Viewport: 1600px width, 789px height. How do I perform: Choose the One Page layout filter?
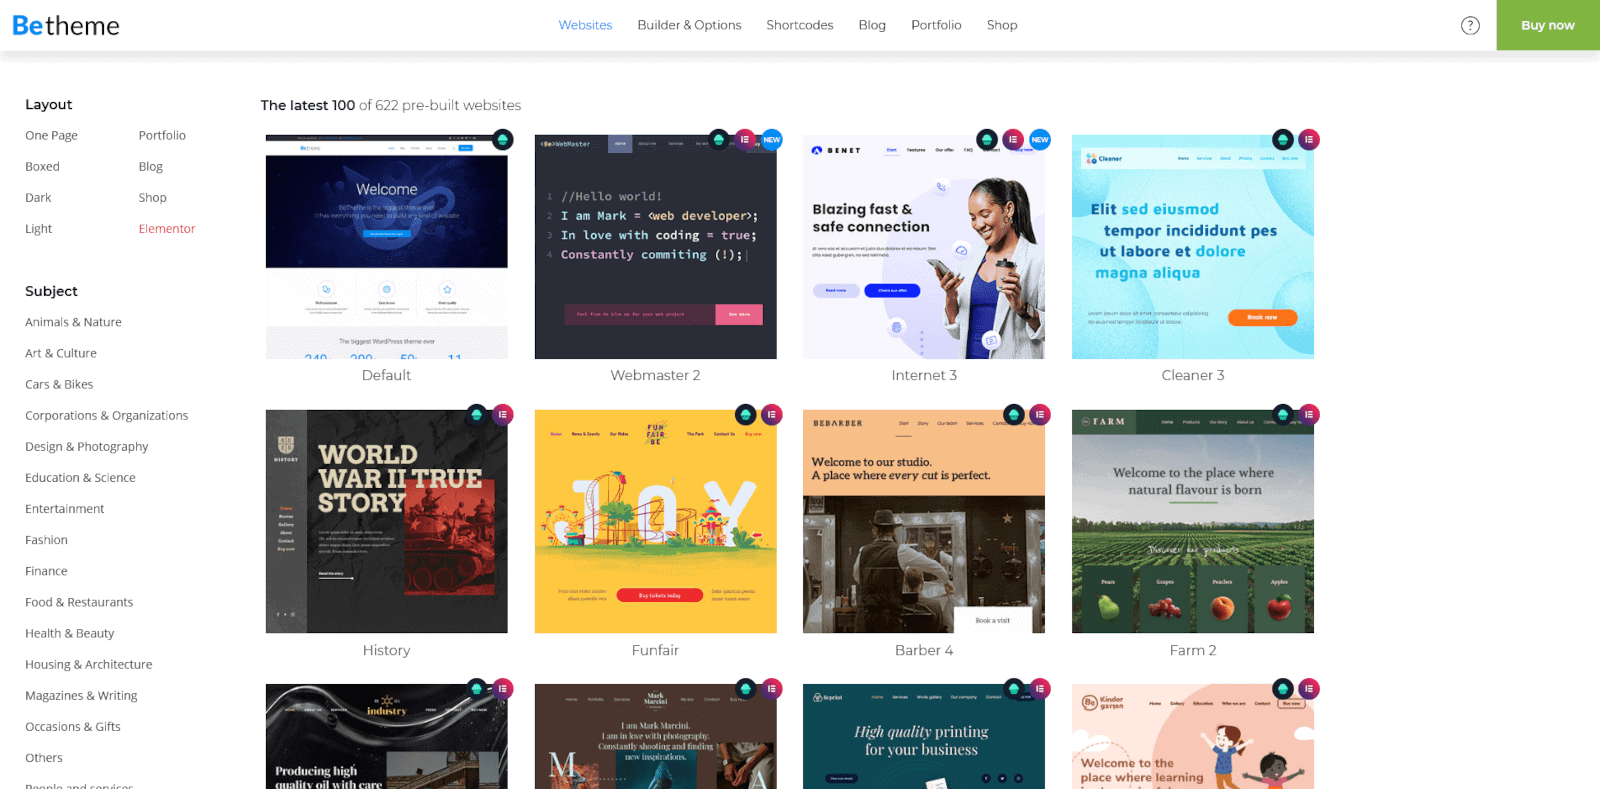click(51, 136)
